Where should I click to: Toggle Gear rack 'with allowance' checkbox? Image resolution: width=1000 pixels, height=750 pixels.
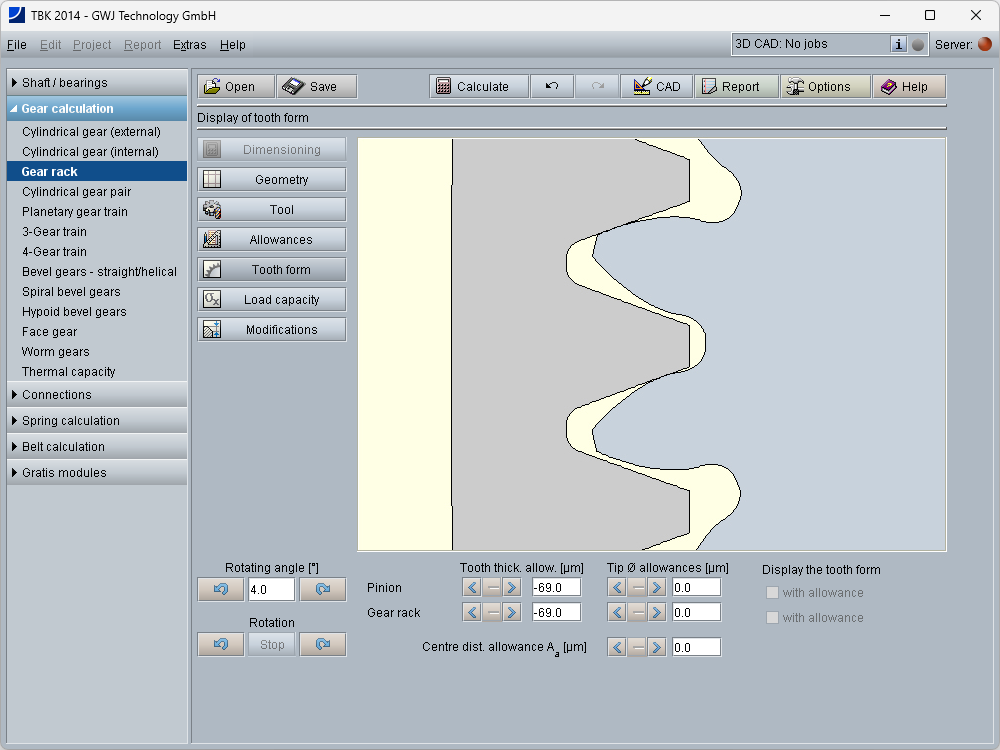[772, 618]
